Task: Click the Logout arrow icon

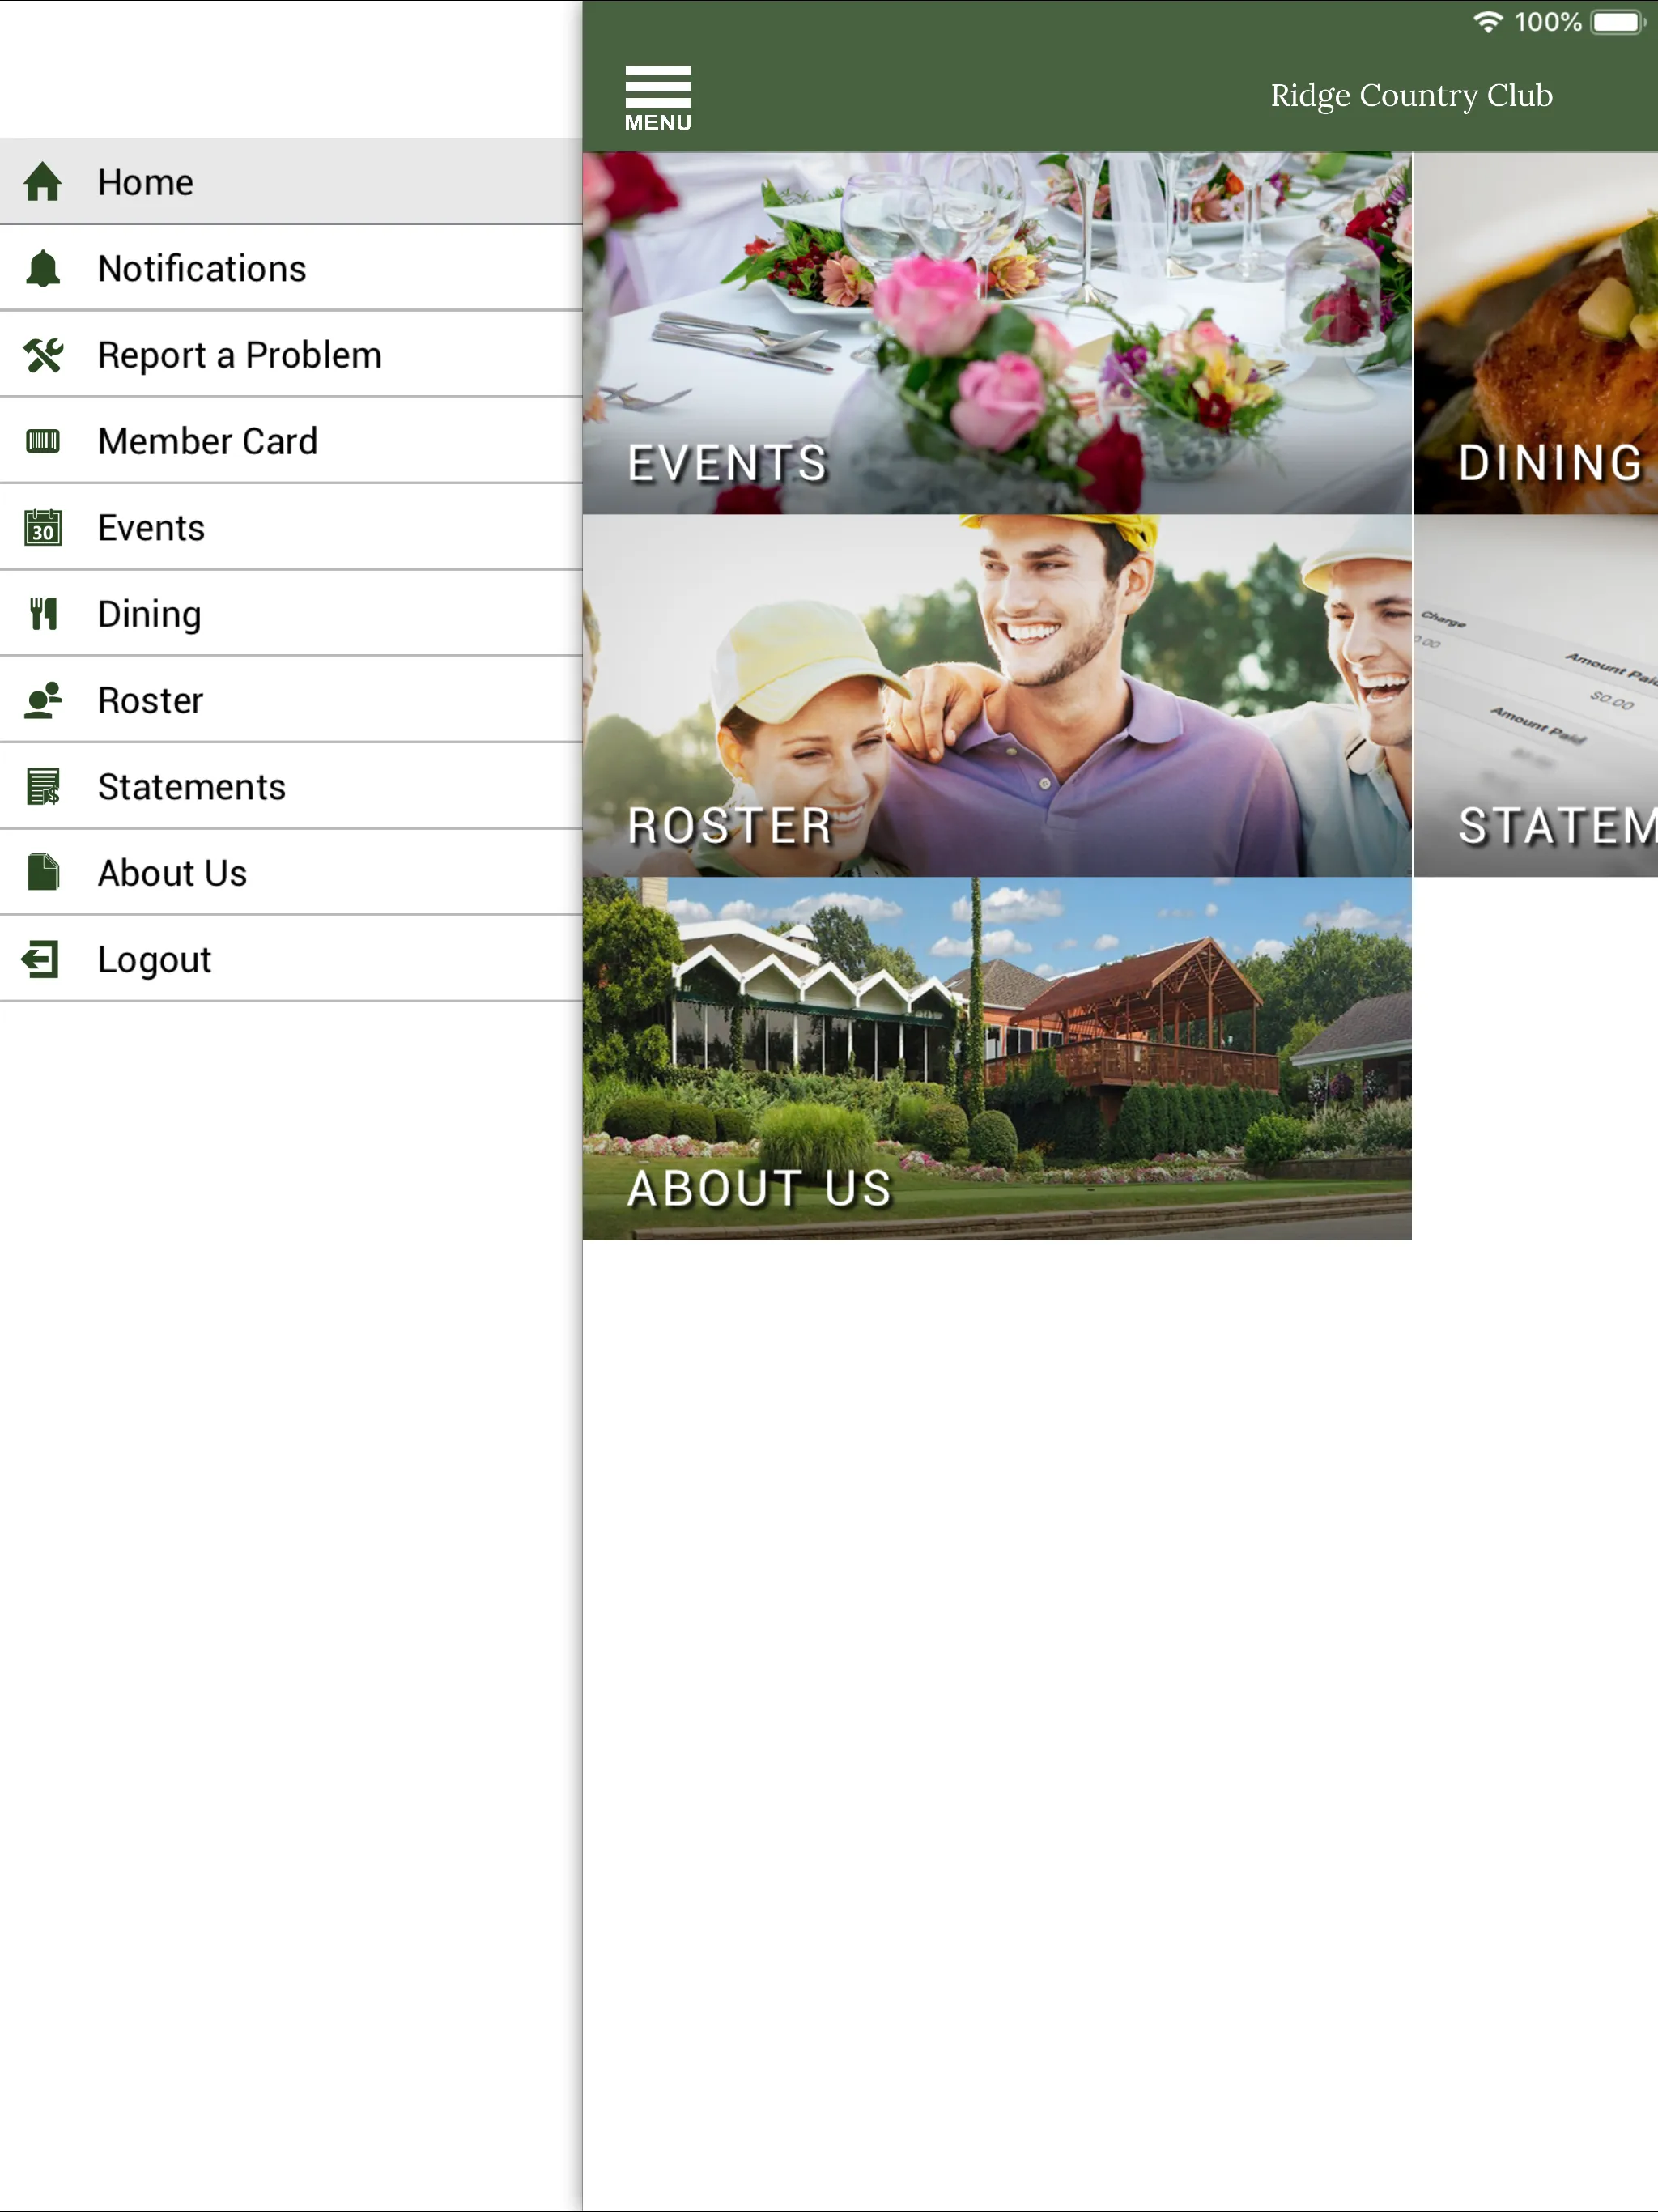Action: [x=42, y=958]
